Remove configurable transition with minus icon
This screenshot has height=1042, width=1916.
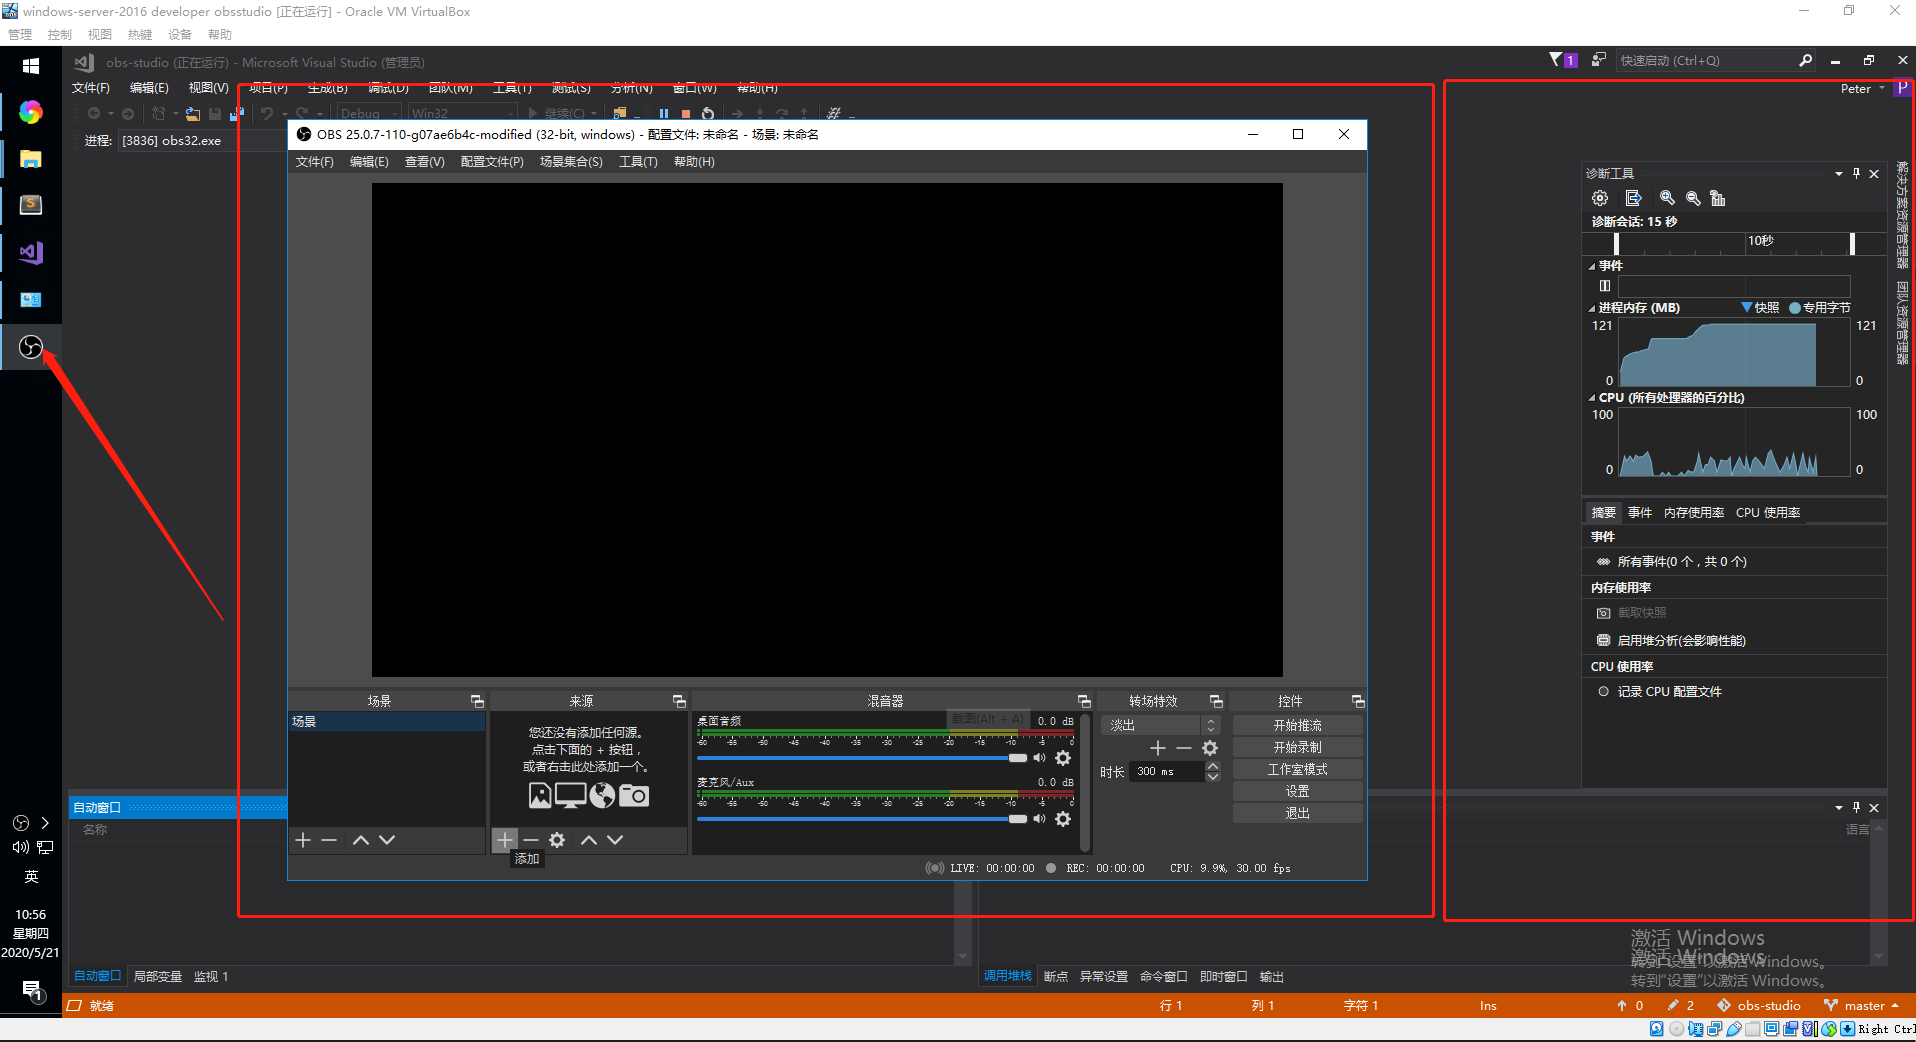1184,748
